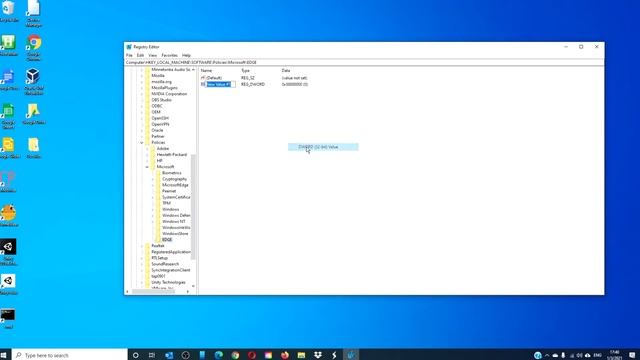Click the taskbar search box

pyautogui.click(x=70, y=355)
